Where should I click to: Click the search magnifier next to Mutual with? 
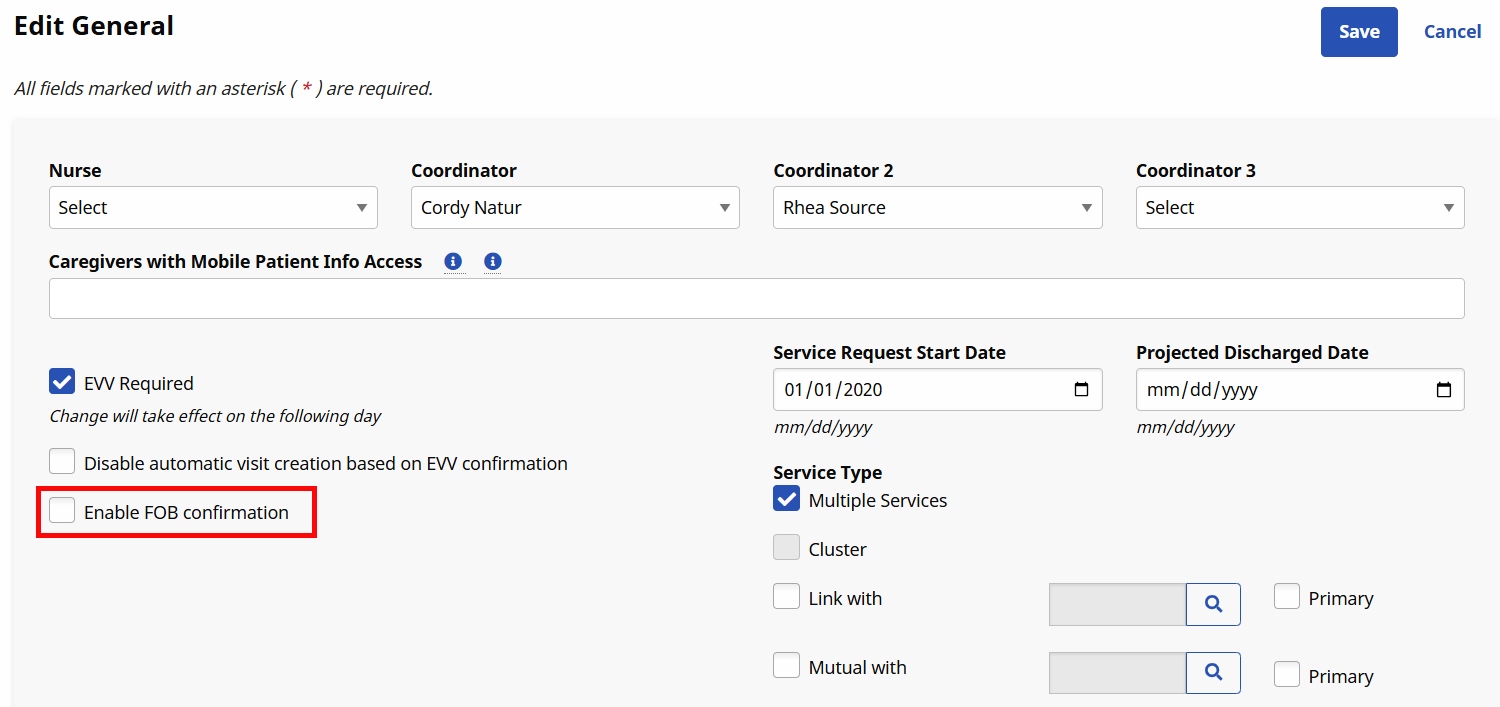(1213, 672)
